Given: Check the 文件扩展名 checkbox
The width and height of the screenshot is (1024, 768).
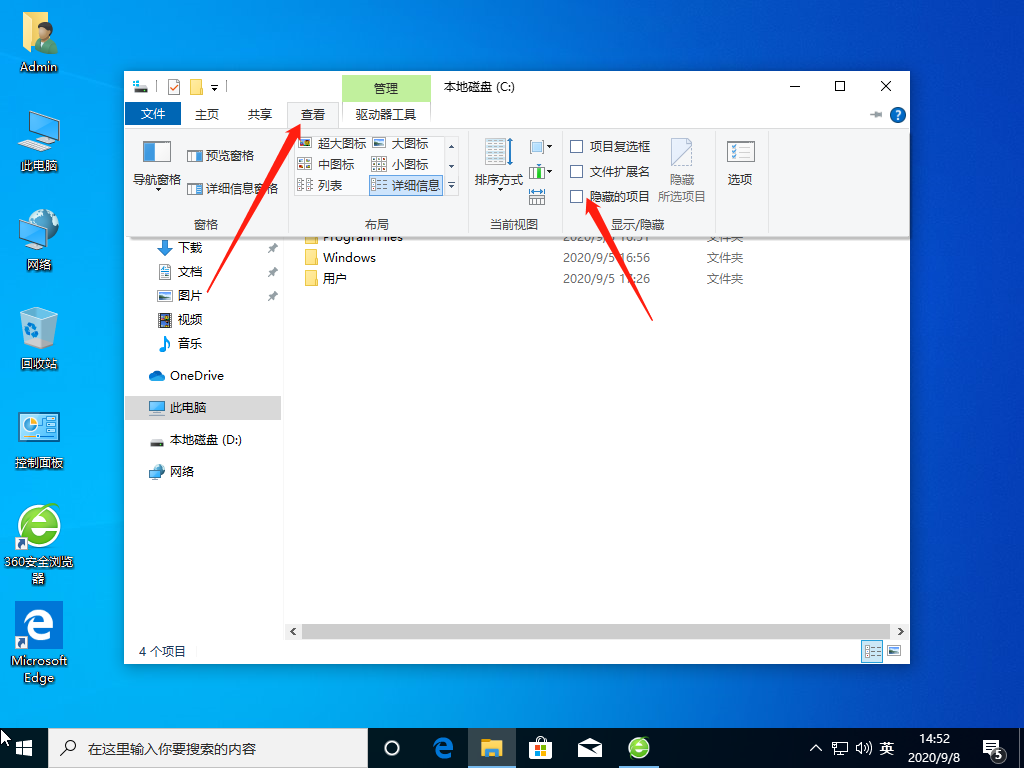Looking at the screenshot, I should click(x=576, y=171).
